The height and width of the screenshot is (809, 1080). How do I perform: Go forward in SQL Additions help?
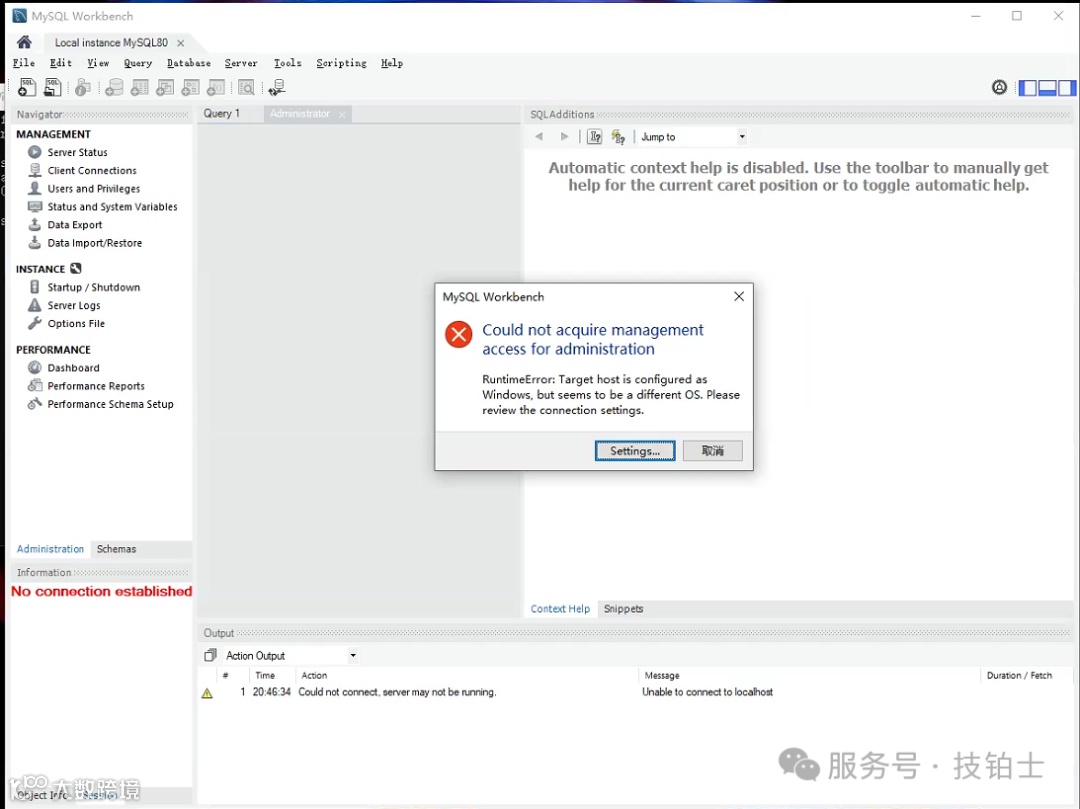565,136
